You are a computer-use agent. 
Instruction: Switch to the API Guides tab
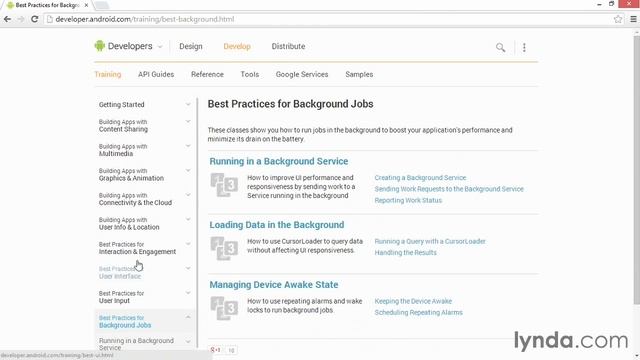156,74
